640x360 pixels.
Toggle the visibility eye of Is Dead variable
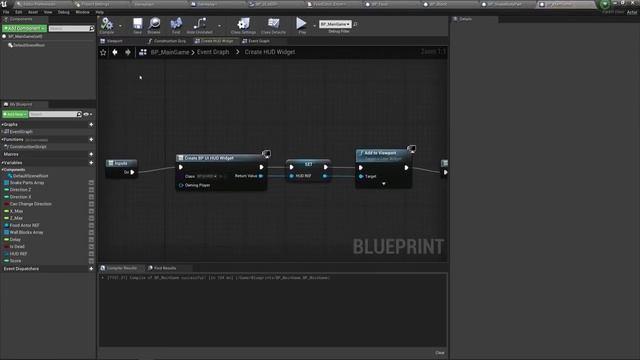point(91,247)
